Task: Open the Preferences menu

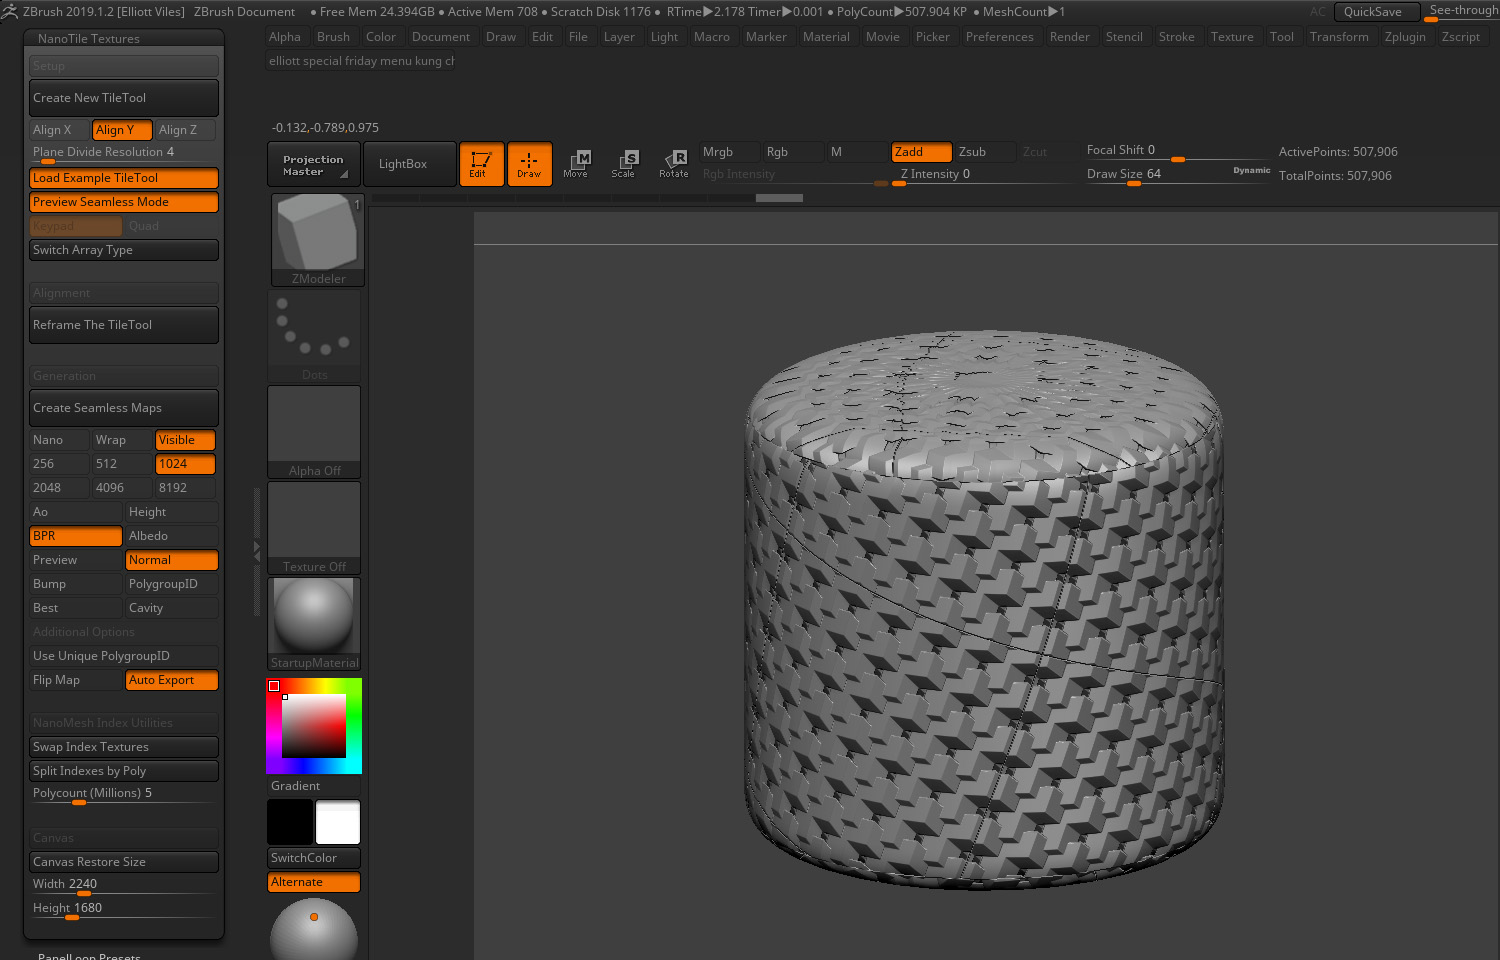Action: (x=999, y=37)
